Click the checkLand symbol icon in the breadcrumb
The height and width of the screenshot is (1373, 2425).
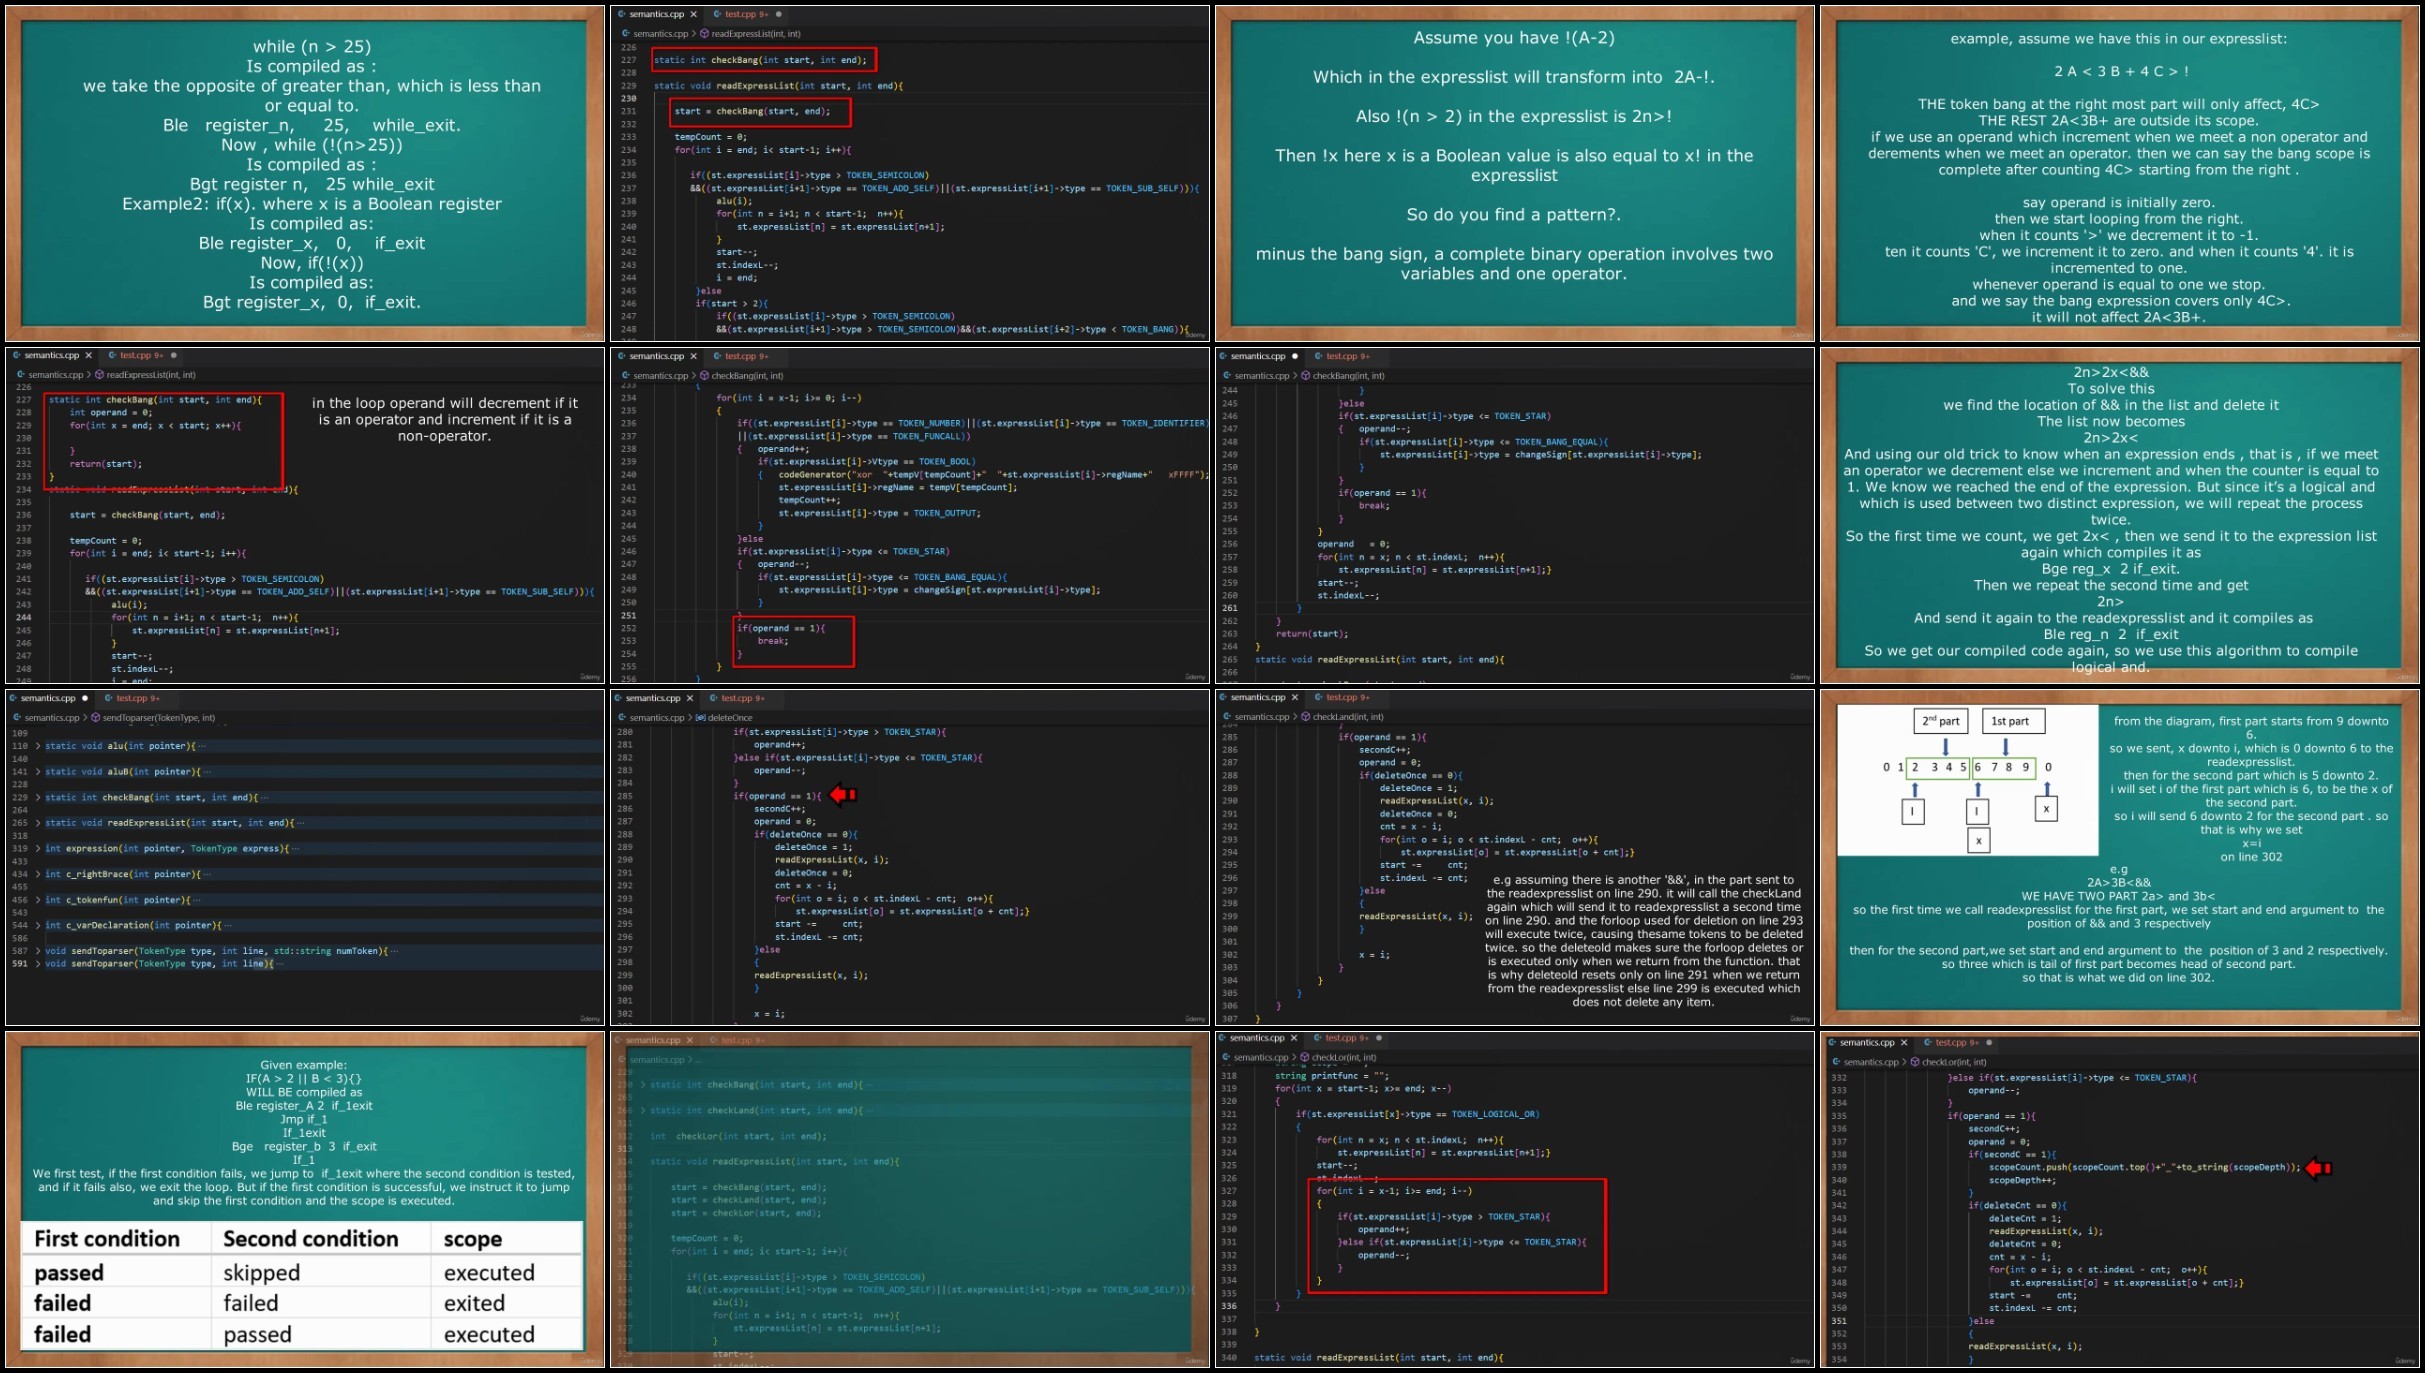tap(1305, 717)
